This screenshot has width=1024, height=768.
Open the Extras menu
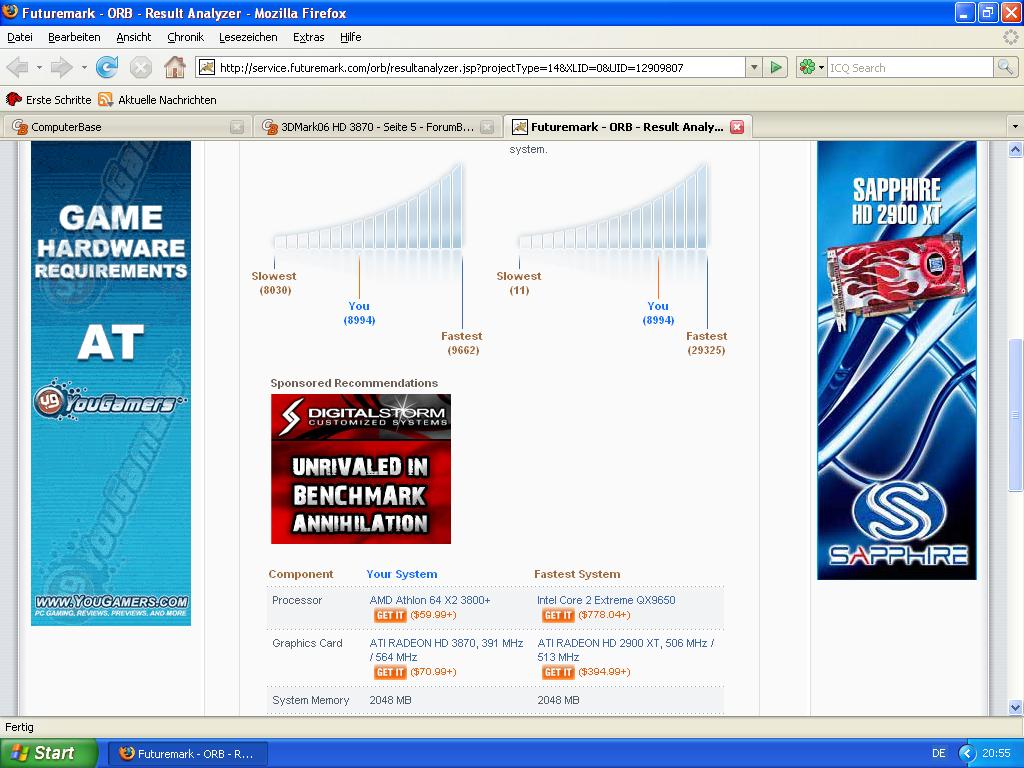pyautogui.click(x=309, y=37)
